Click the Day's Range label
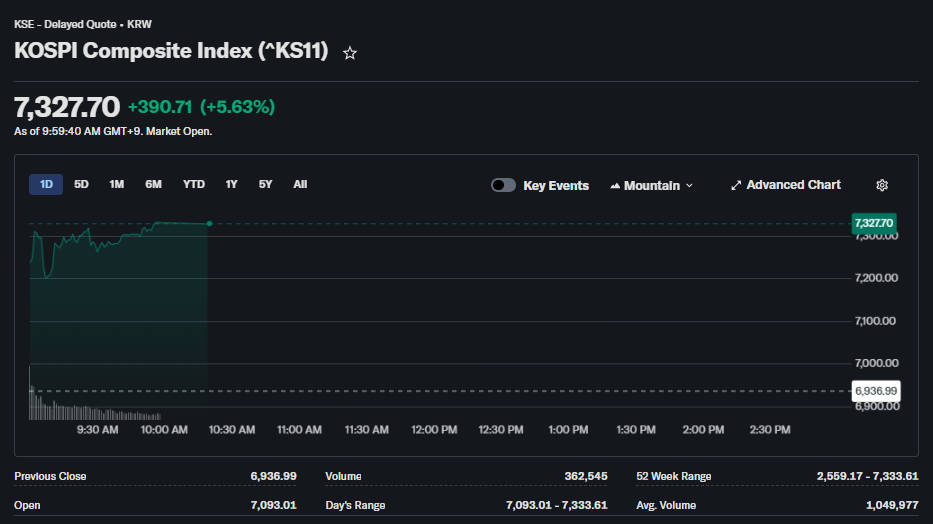Viewport: 933px width, 524px height. (355, 506)
